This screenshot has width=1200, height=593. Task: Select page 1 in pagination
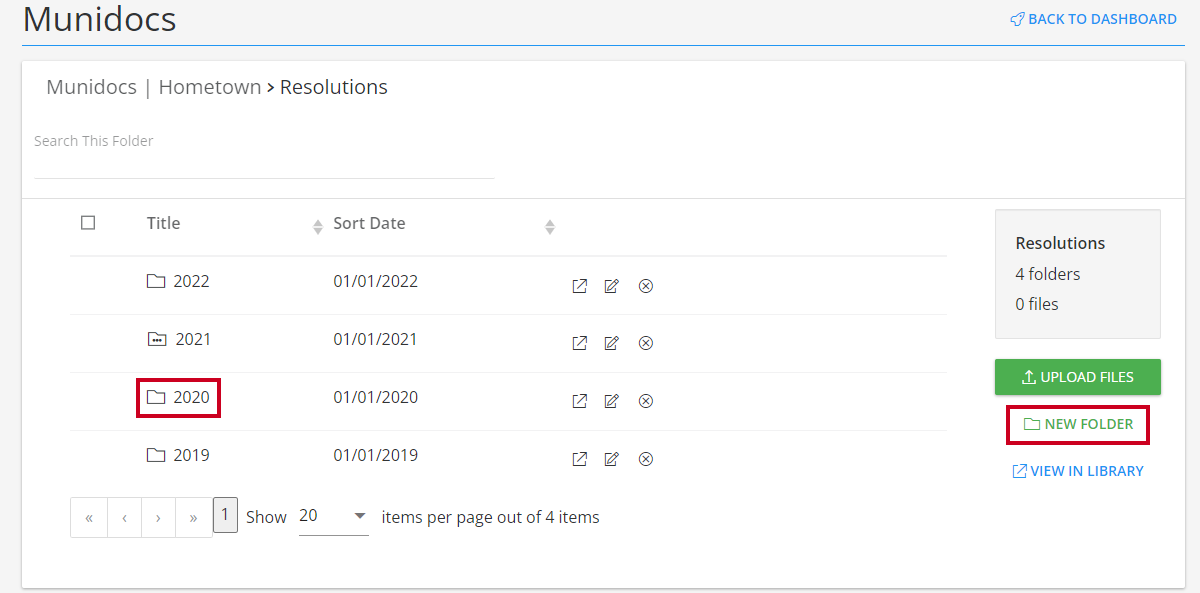click(x=225, y=515)
